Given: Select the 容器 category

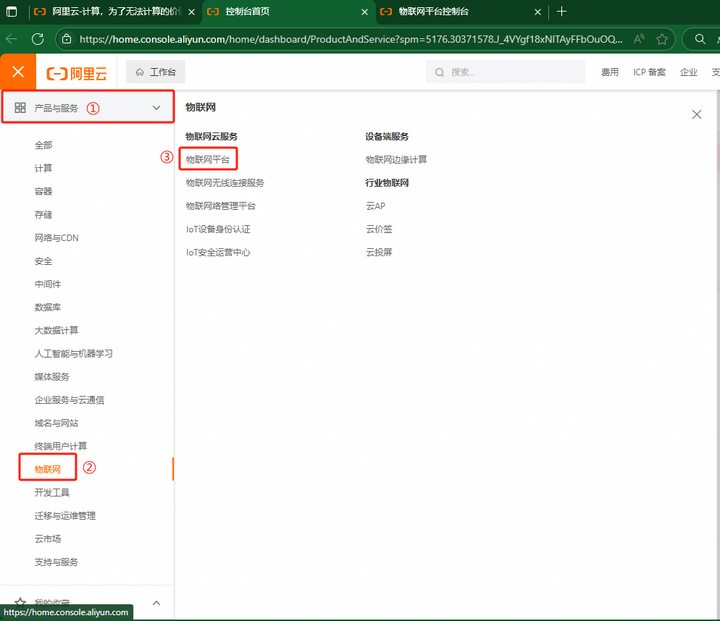Looking at the screenshot, I should click(44, 192).
